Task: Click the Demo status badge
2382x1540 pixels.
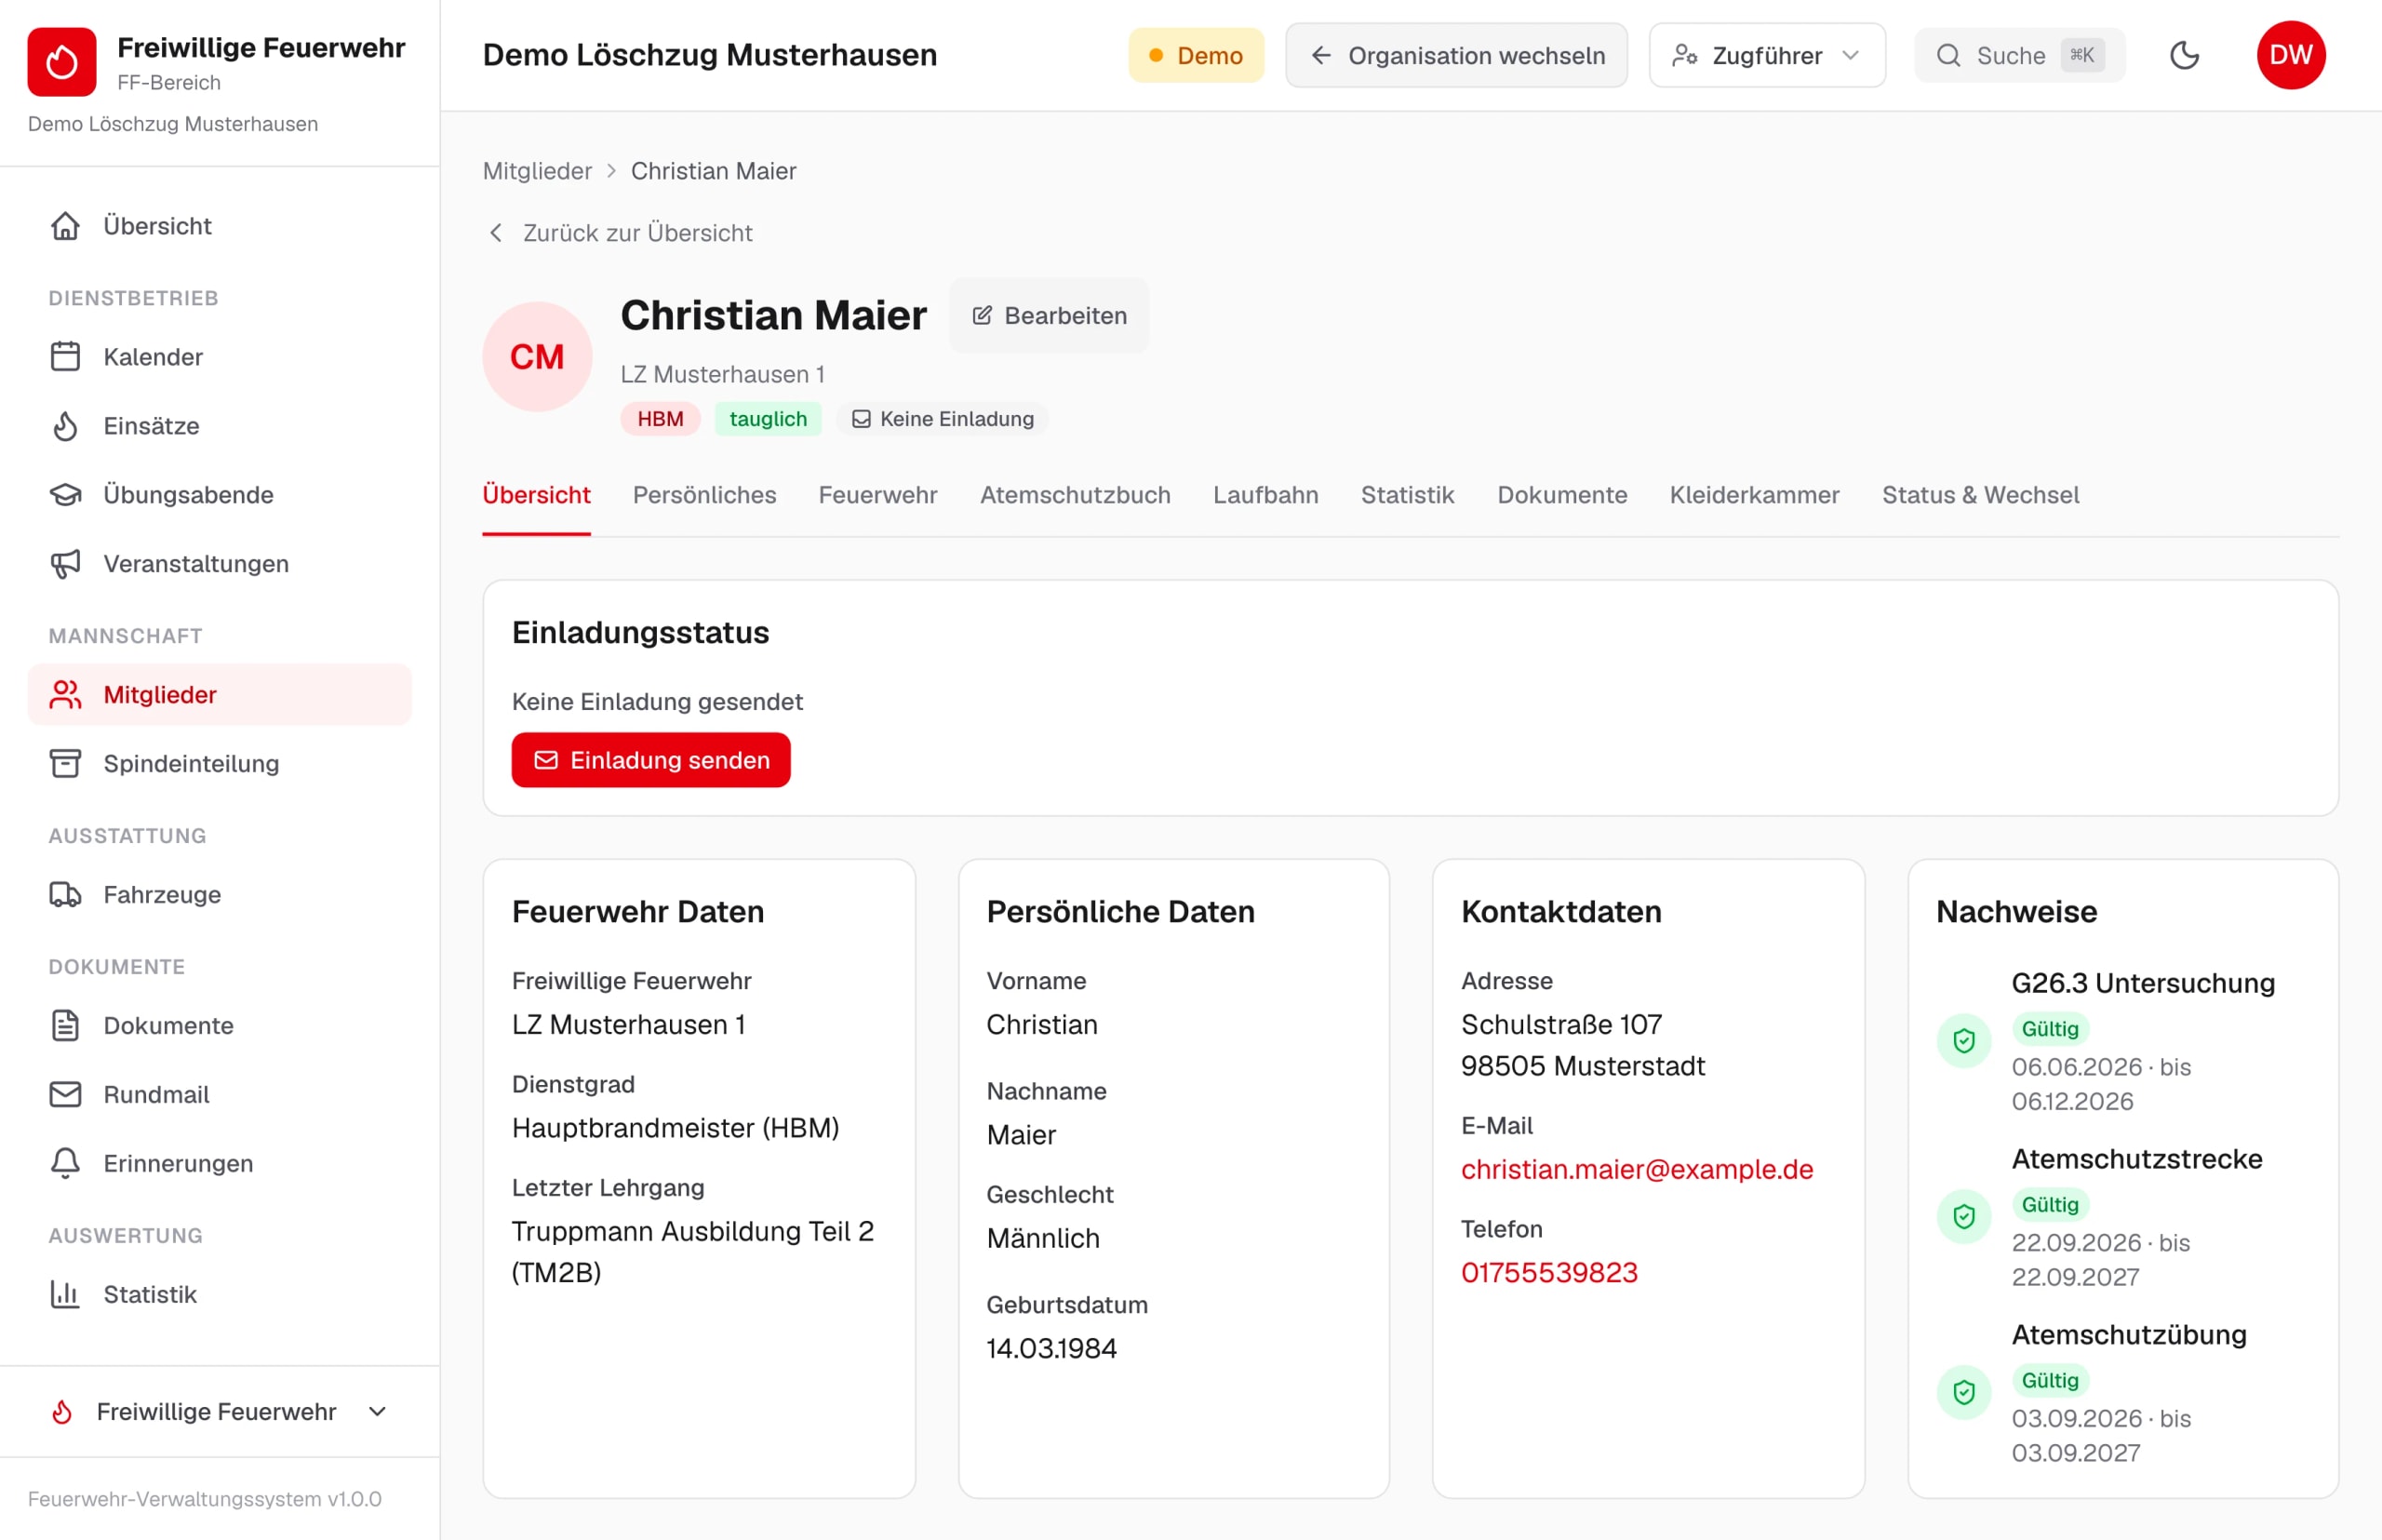Action: pyautogui.click(x=1196, y=55)
